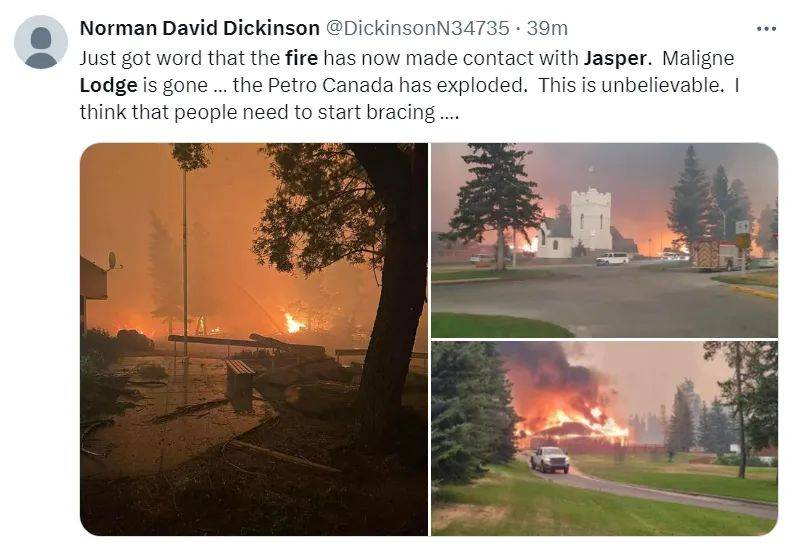
Task: Click the fire truck in the top-right photo
Action: pyautogui.click(x=716, y=254)
